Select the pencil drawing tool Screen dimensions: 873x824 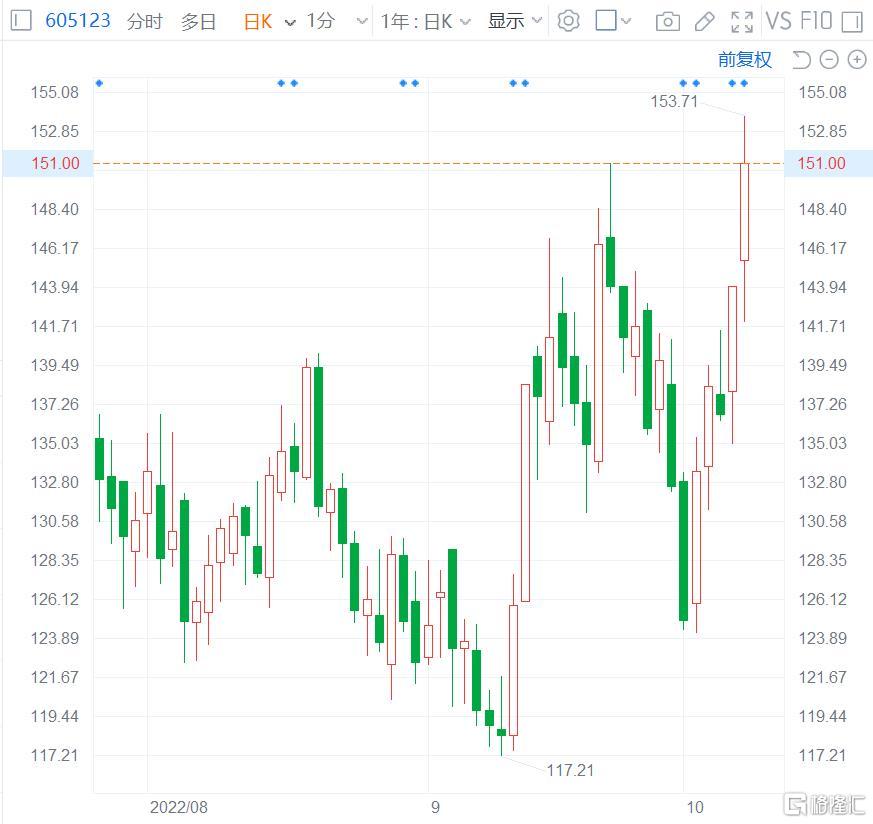click(705, 22)
